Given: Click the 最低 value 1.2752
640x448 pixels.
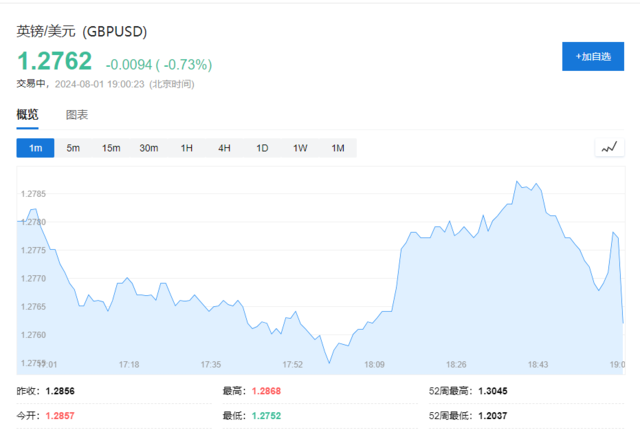Looking at the screenshot, I should (266, 415).
